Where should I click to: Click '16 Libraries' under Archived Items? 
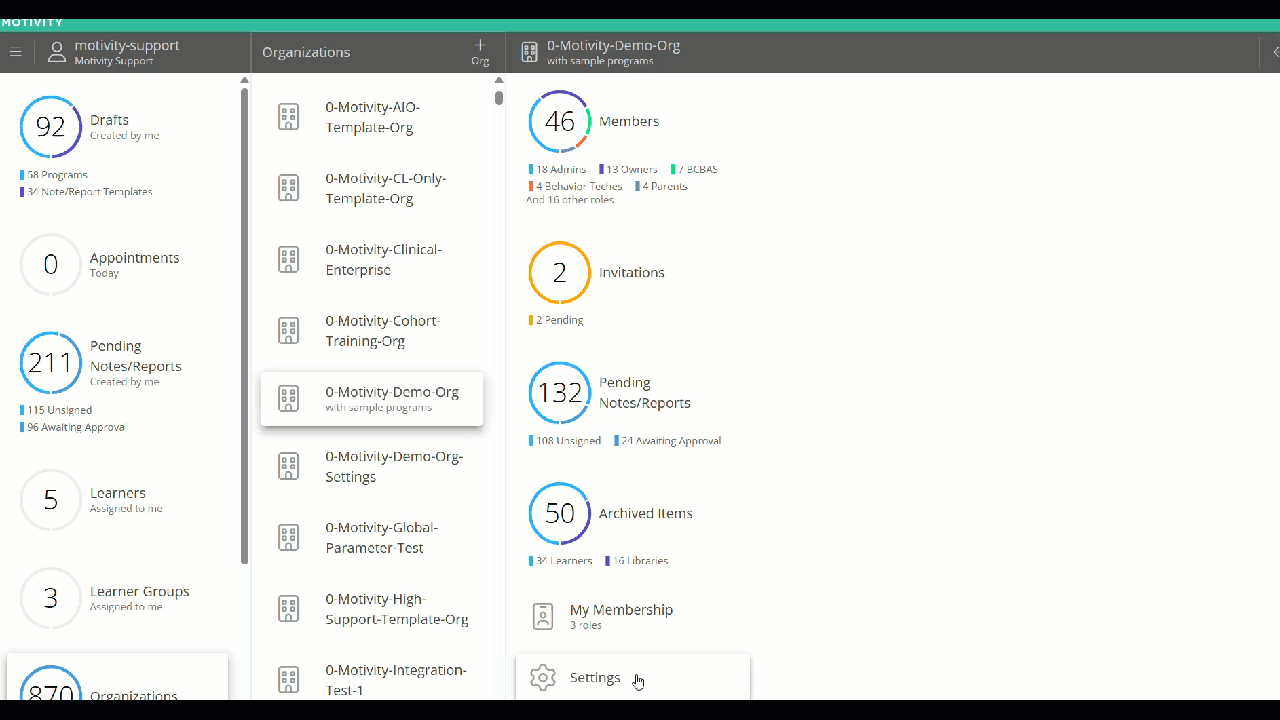[637, 561]
